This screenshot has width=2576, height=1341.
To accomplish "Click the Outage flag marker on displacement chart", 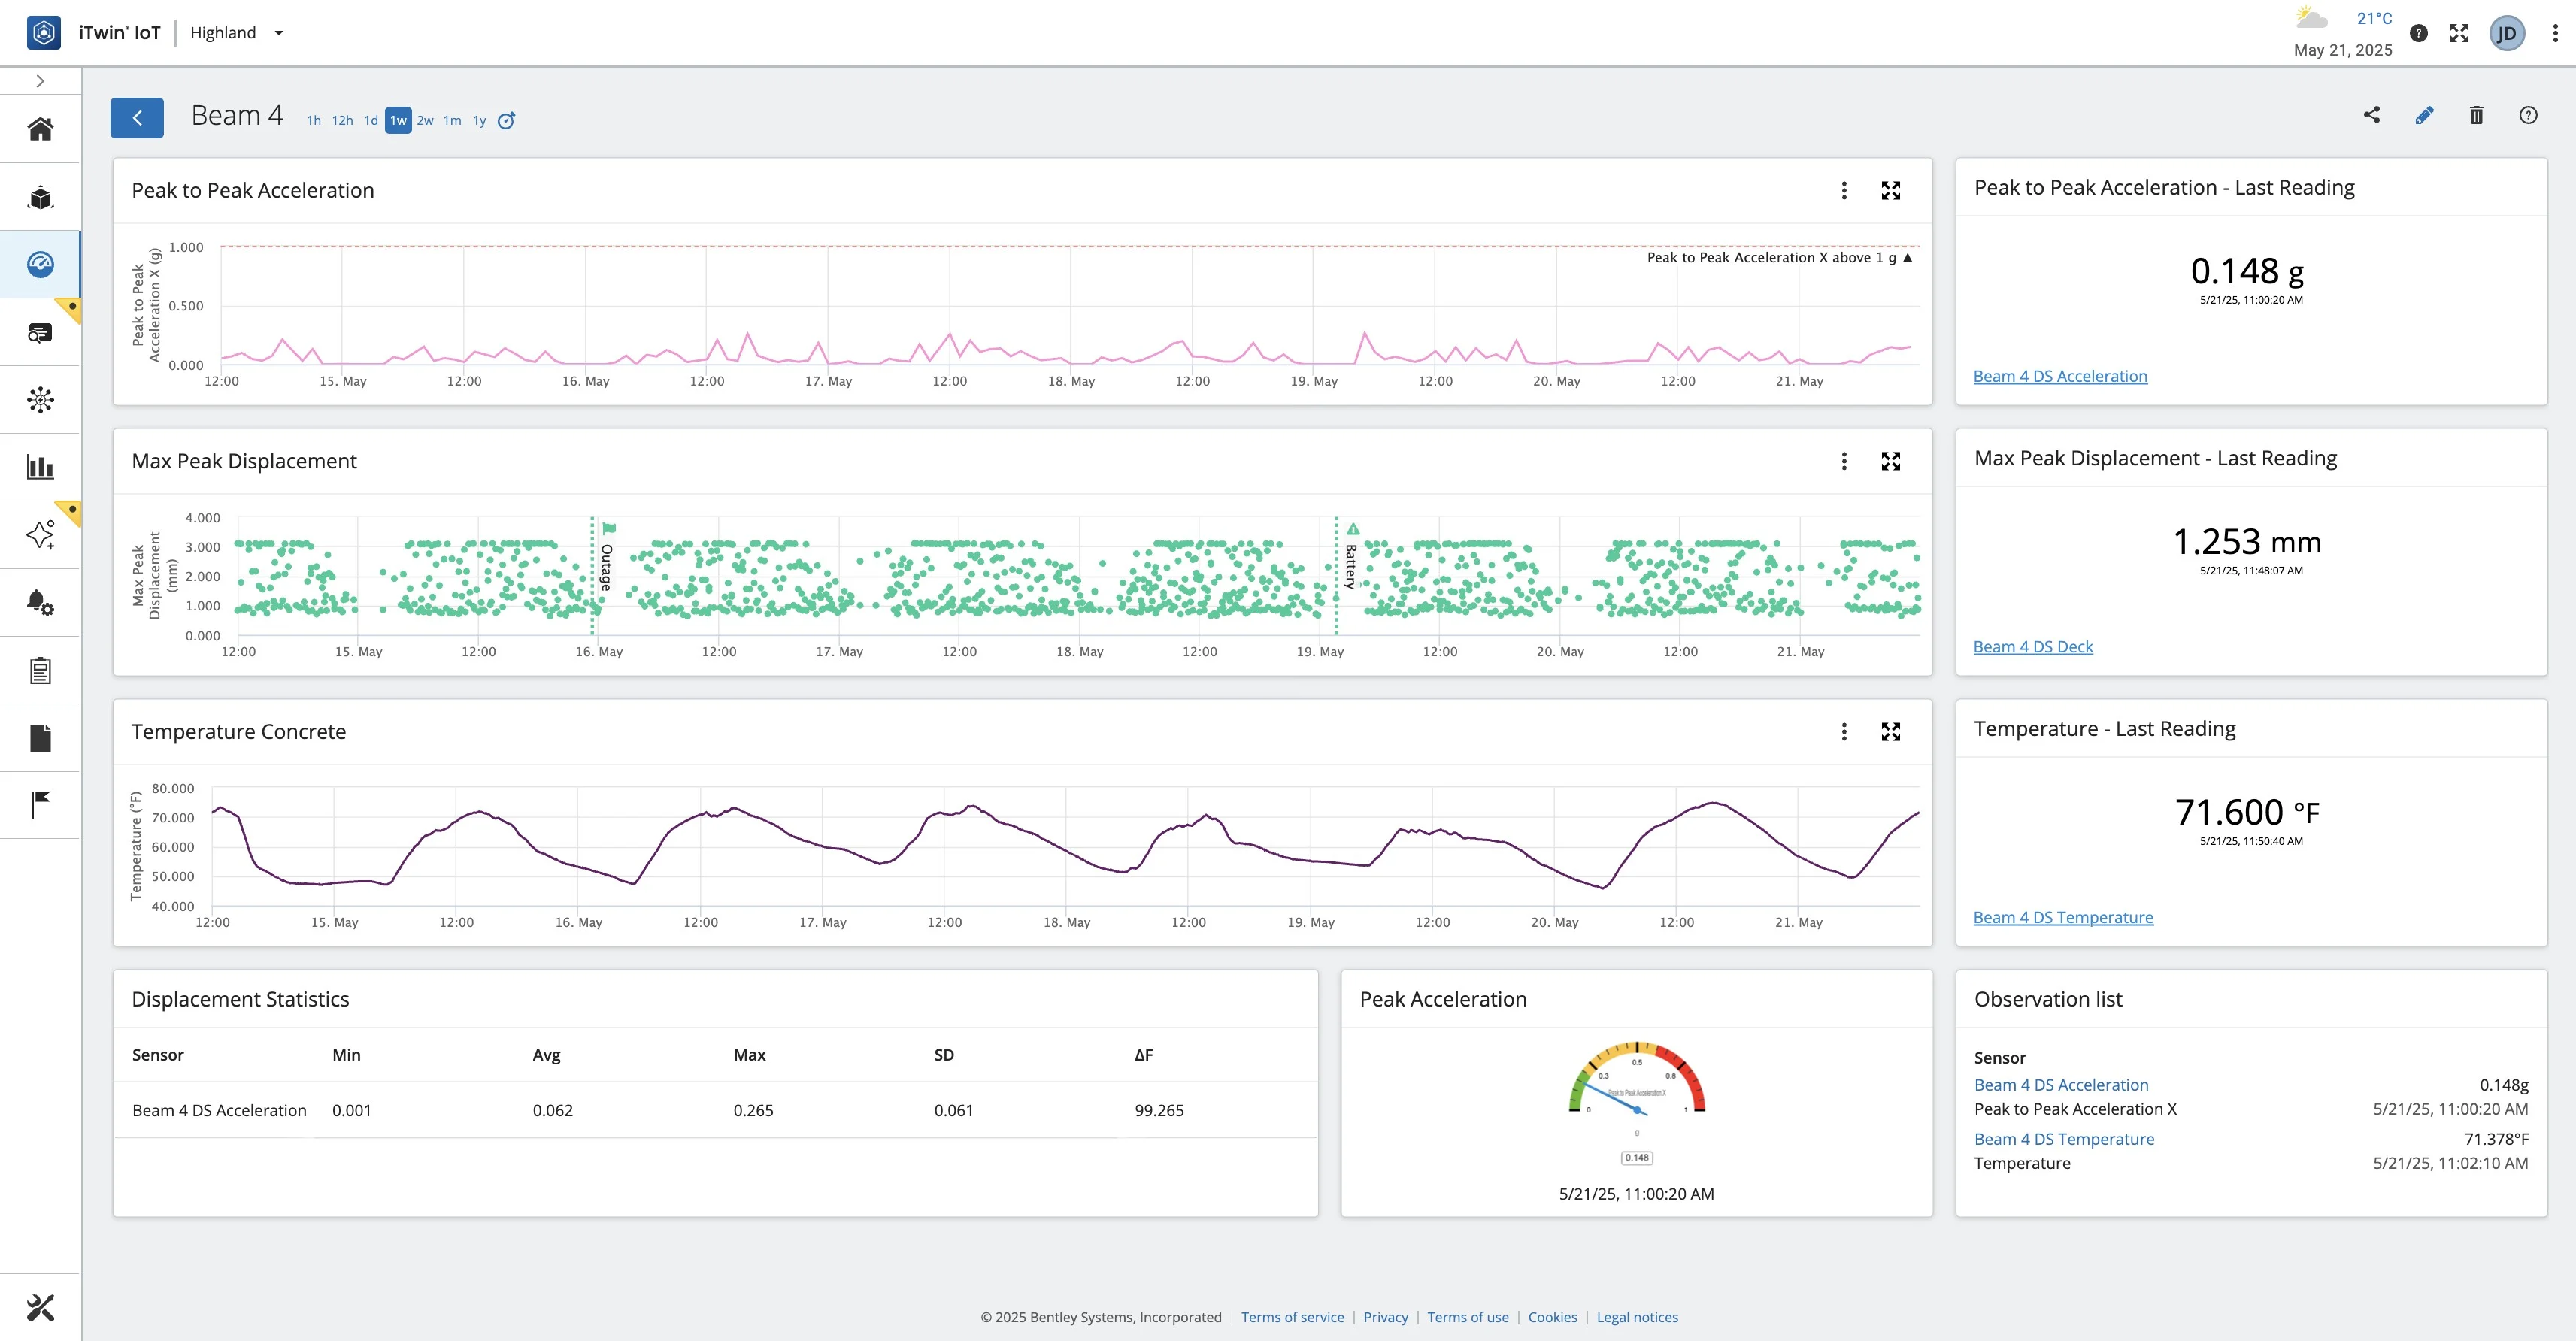I will 609,528.
